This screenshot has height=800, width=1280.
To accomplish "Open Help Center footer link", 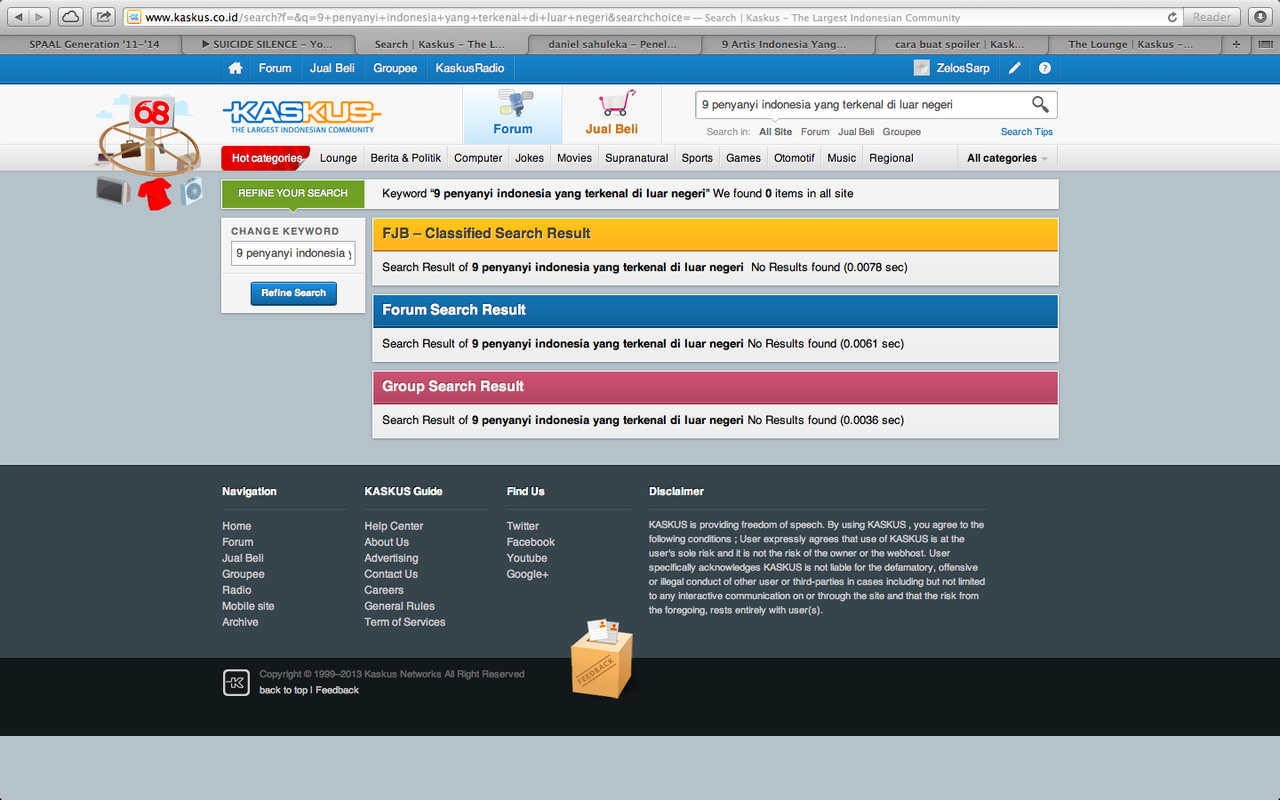I will click(x=394, y=526).
